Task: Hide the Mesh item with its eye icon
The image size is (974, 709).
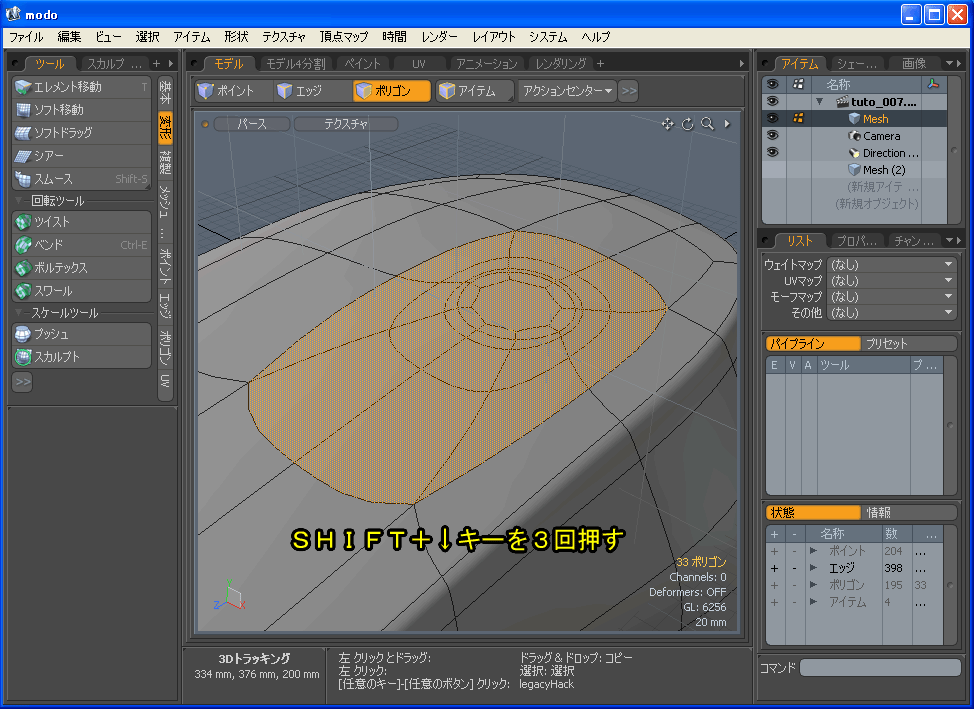Action: coord(772,118)
